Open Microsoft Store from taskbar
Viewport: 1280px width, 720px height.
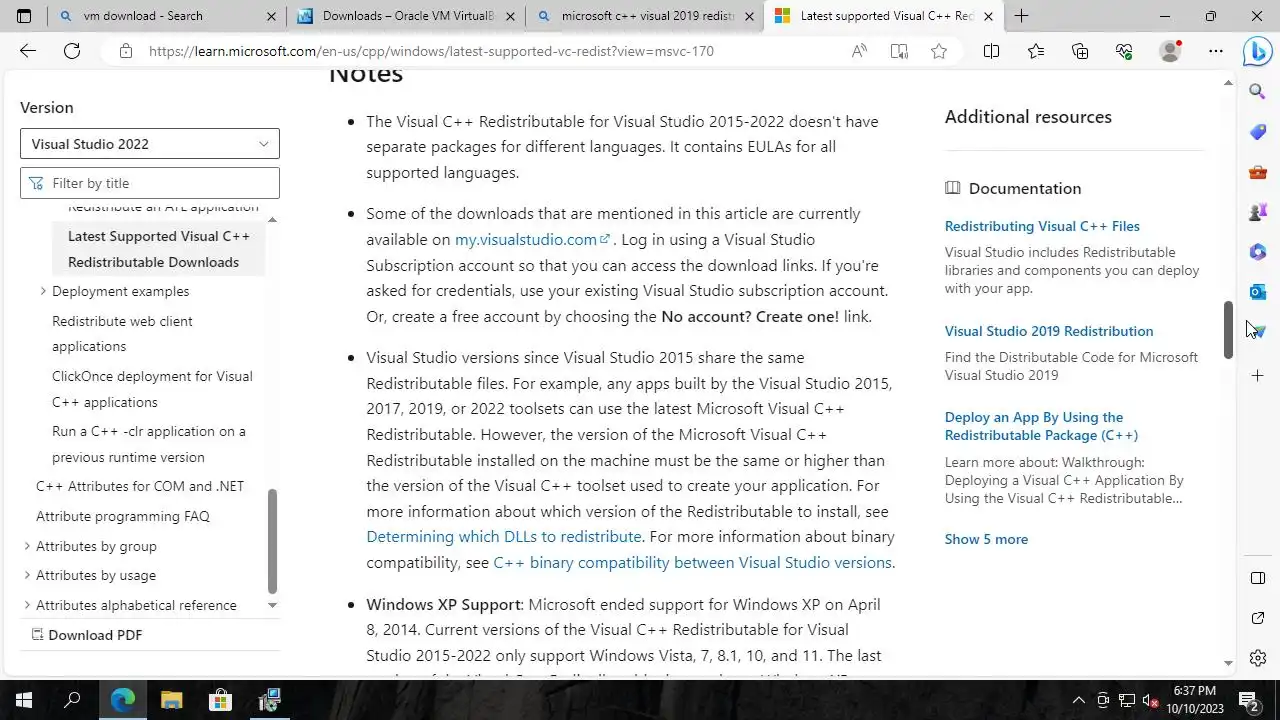[x=220, y=700]
